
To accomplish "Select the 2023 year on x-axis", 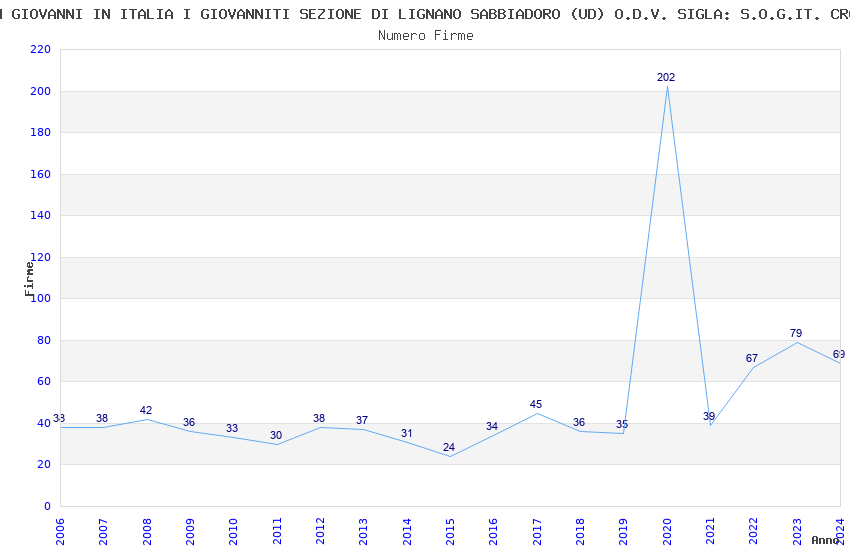I will tap(797, 530).
